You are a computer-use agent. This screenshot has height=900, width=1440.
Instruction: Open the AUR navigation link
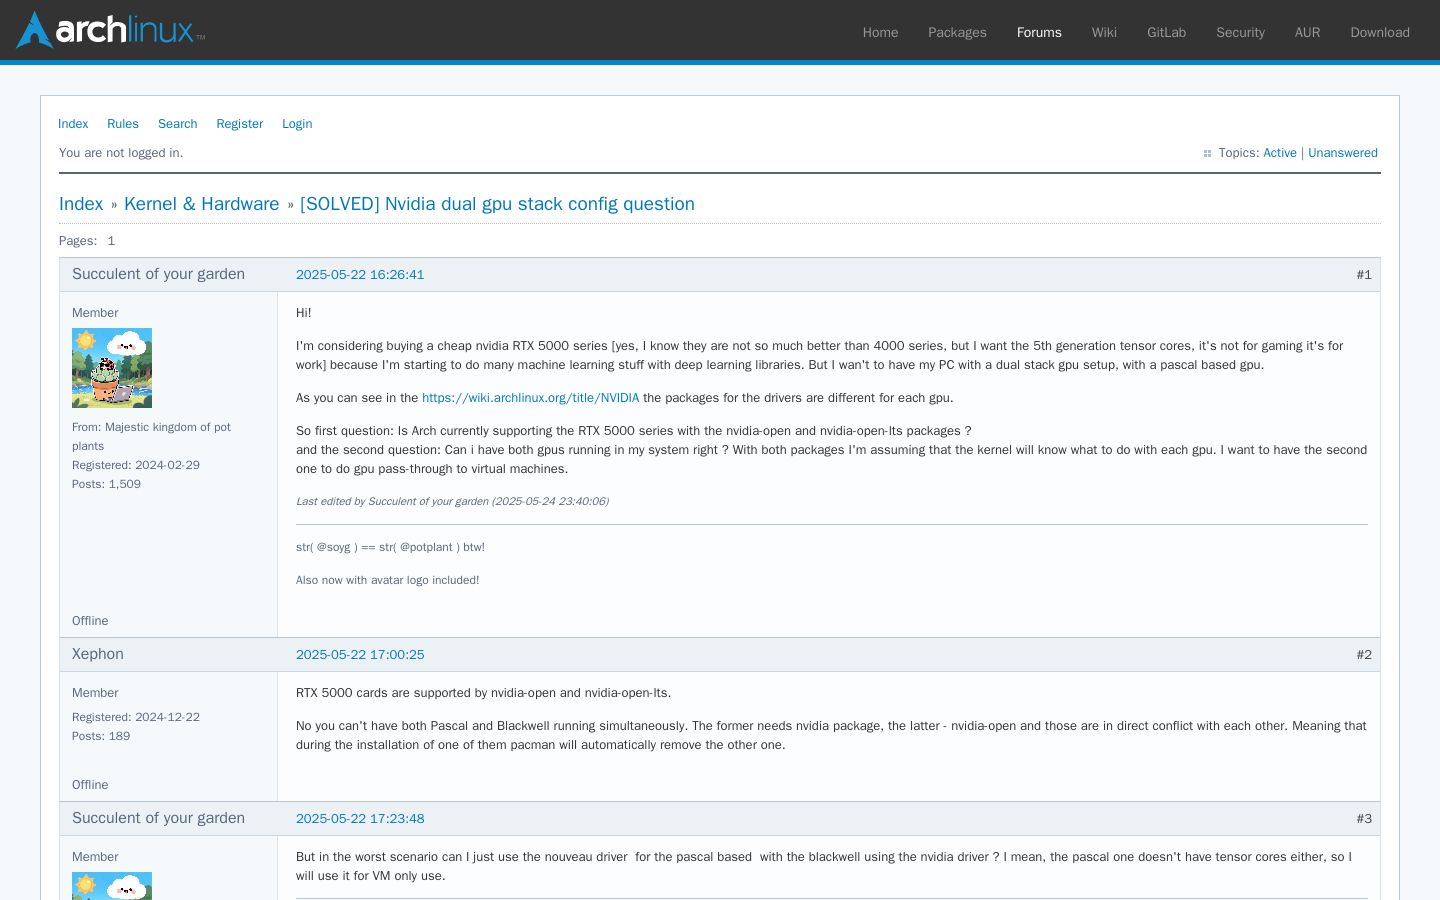[1307, 32]
